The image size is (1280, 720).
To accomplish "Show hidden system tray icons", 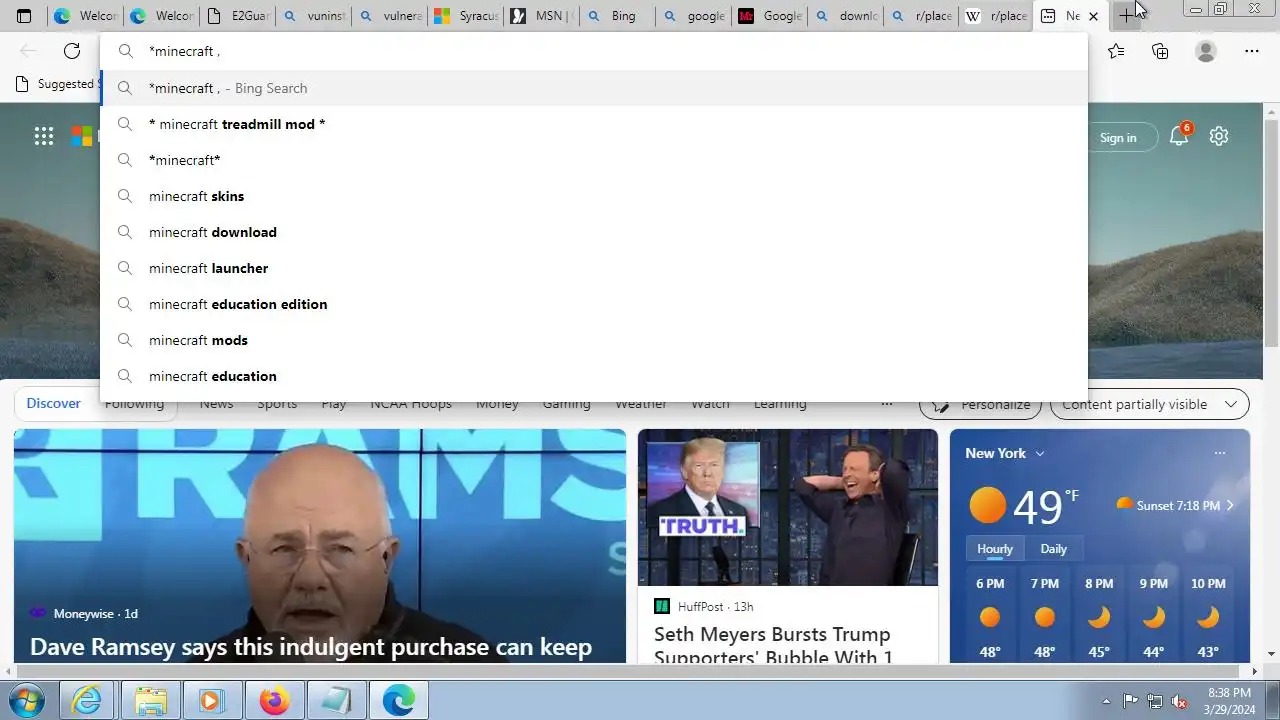I will (1106, 701).
